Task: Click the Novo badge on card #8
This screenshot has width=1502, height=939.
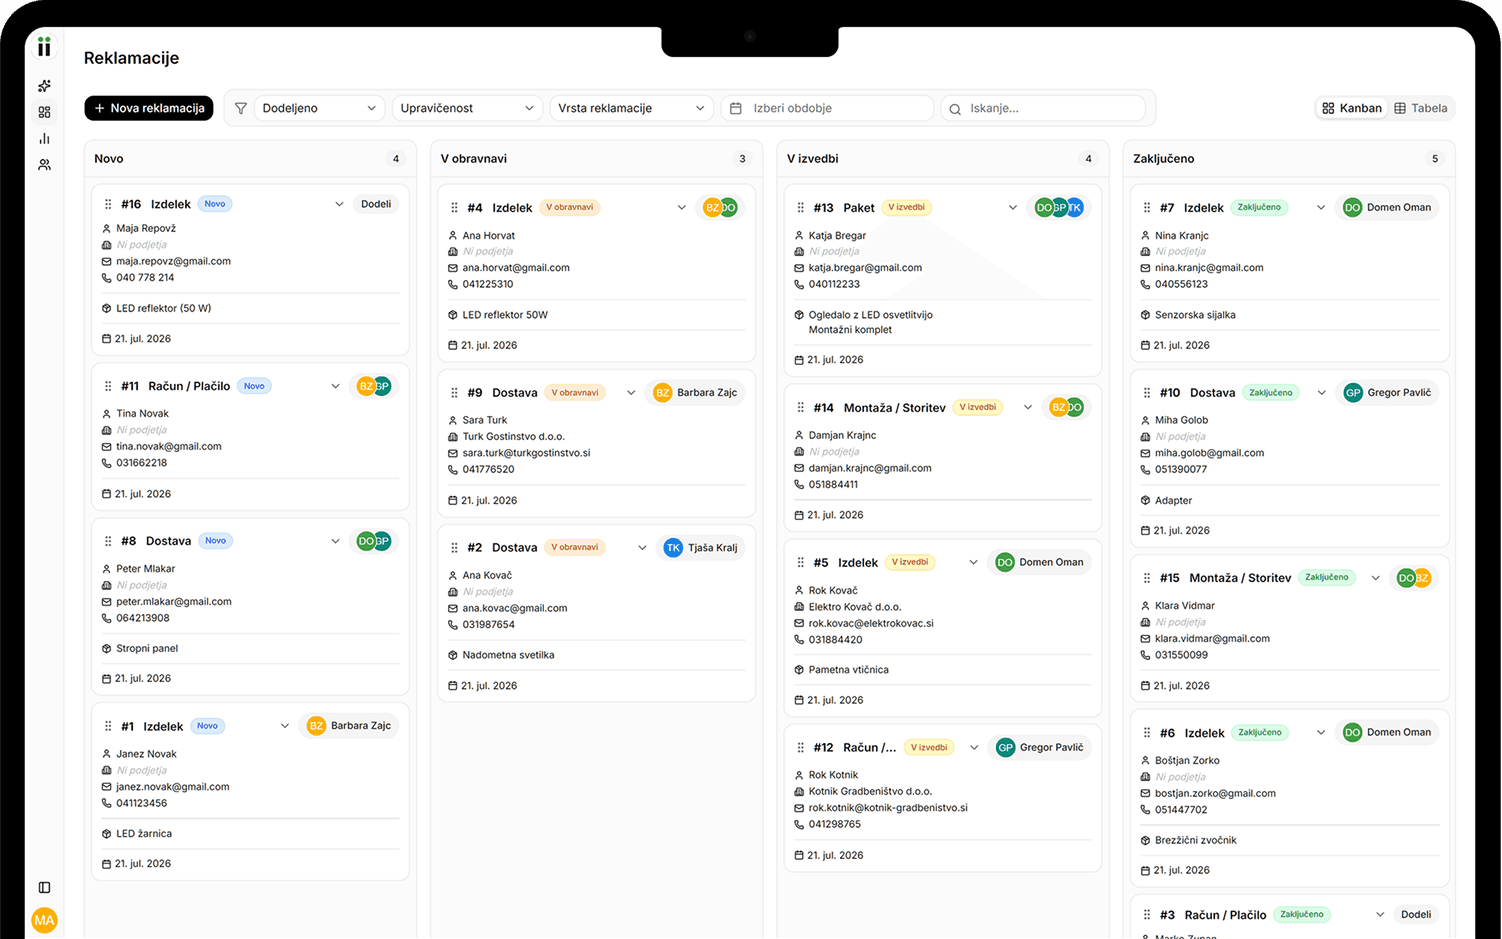Action: click(x=216, y=541)
